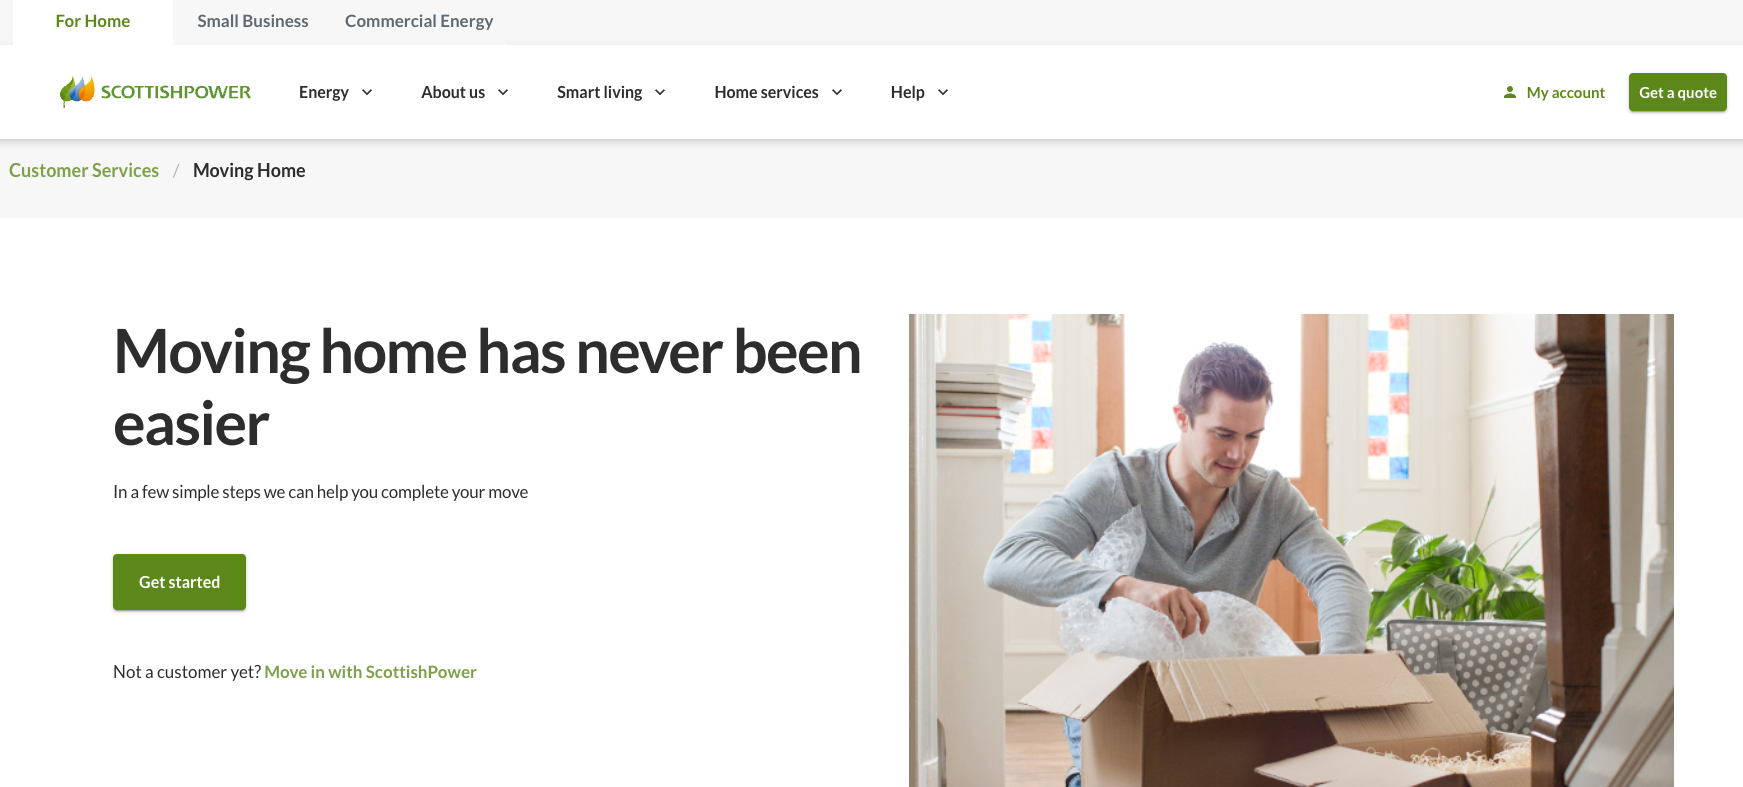Click the My account person icon
The image size is (1743, 787).
tap(1509, 92)
